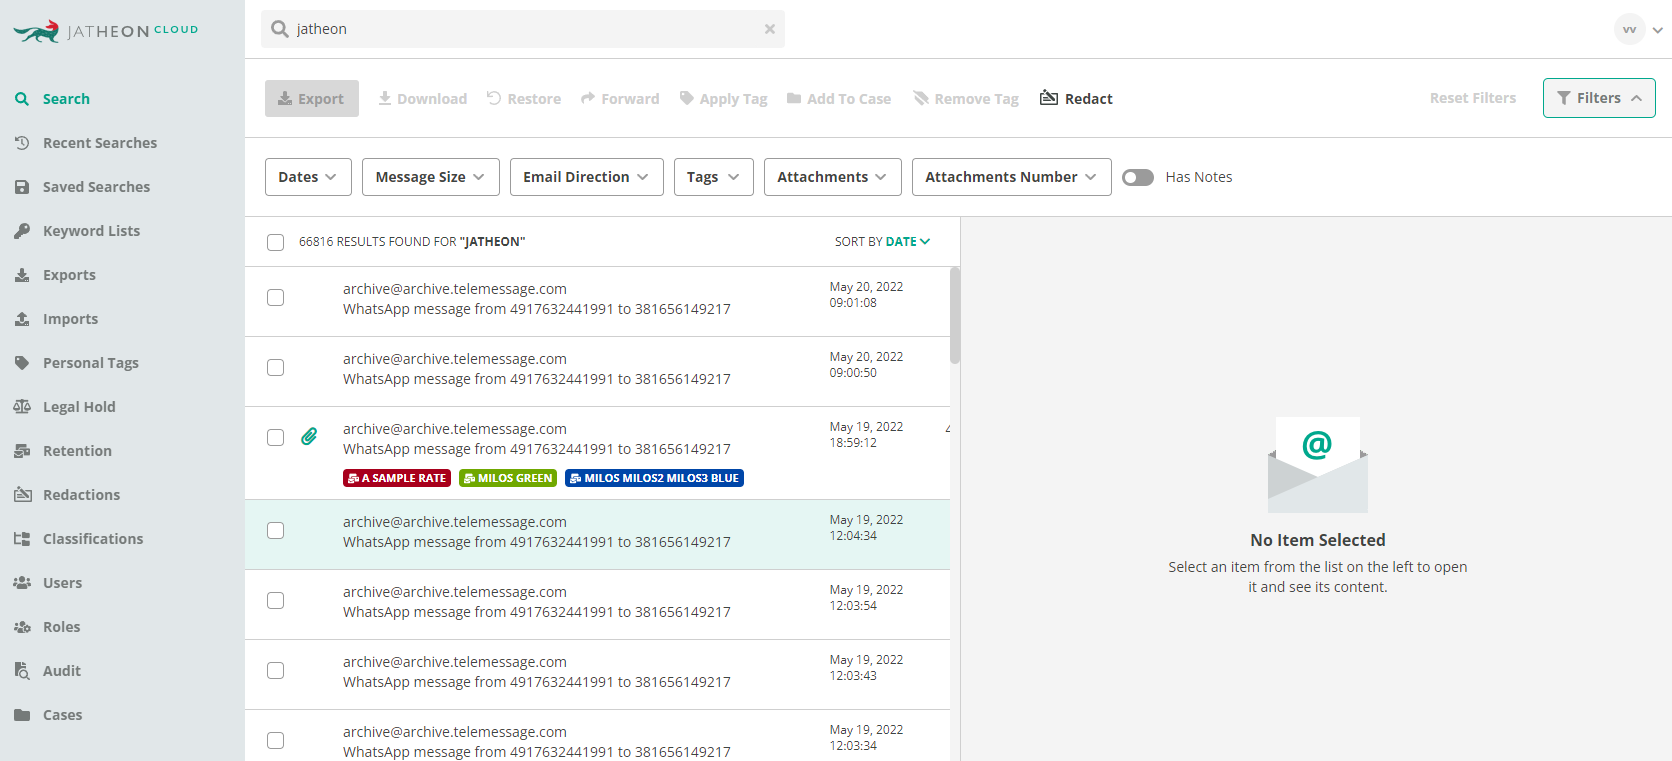This screenshot has width=1672, height=761.
Task: Open the Cases folder icon
Action: 22,715
